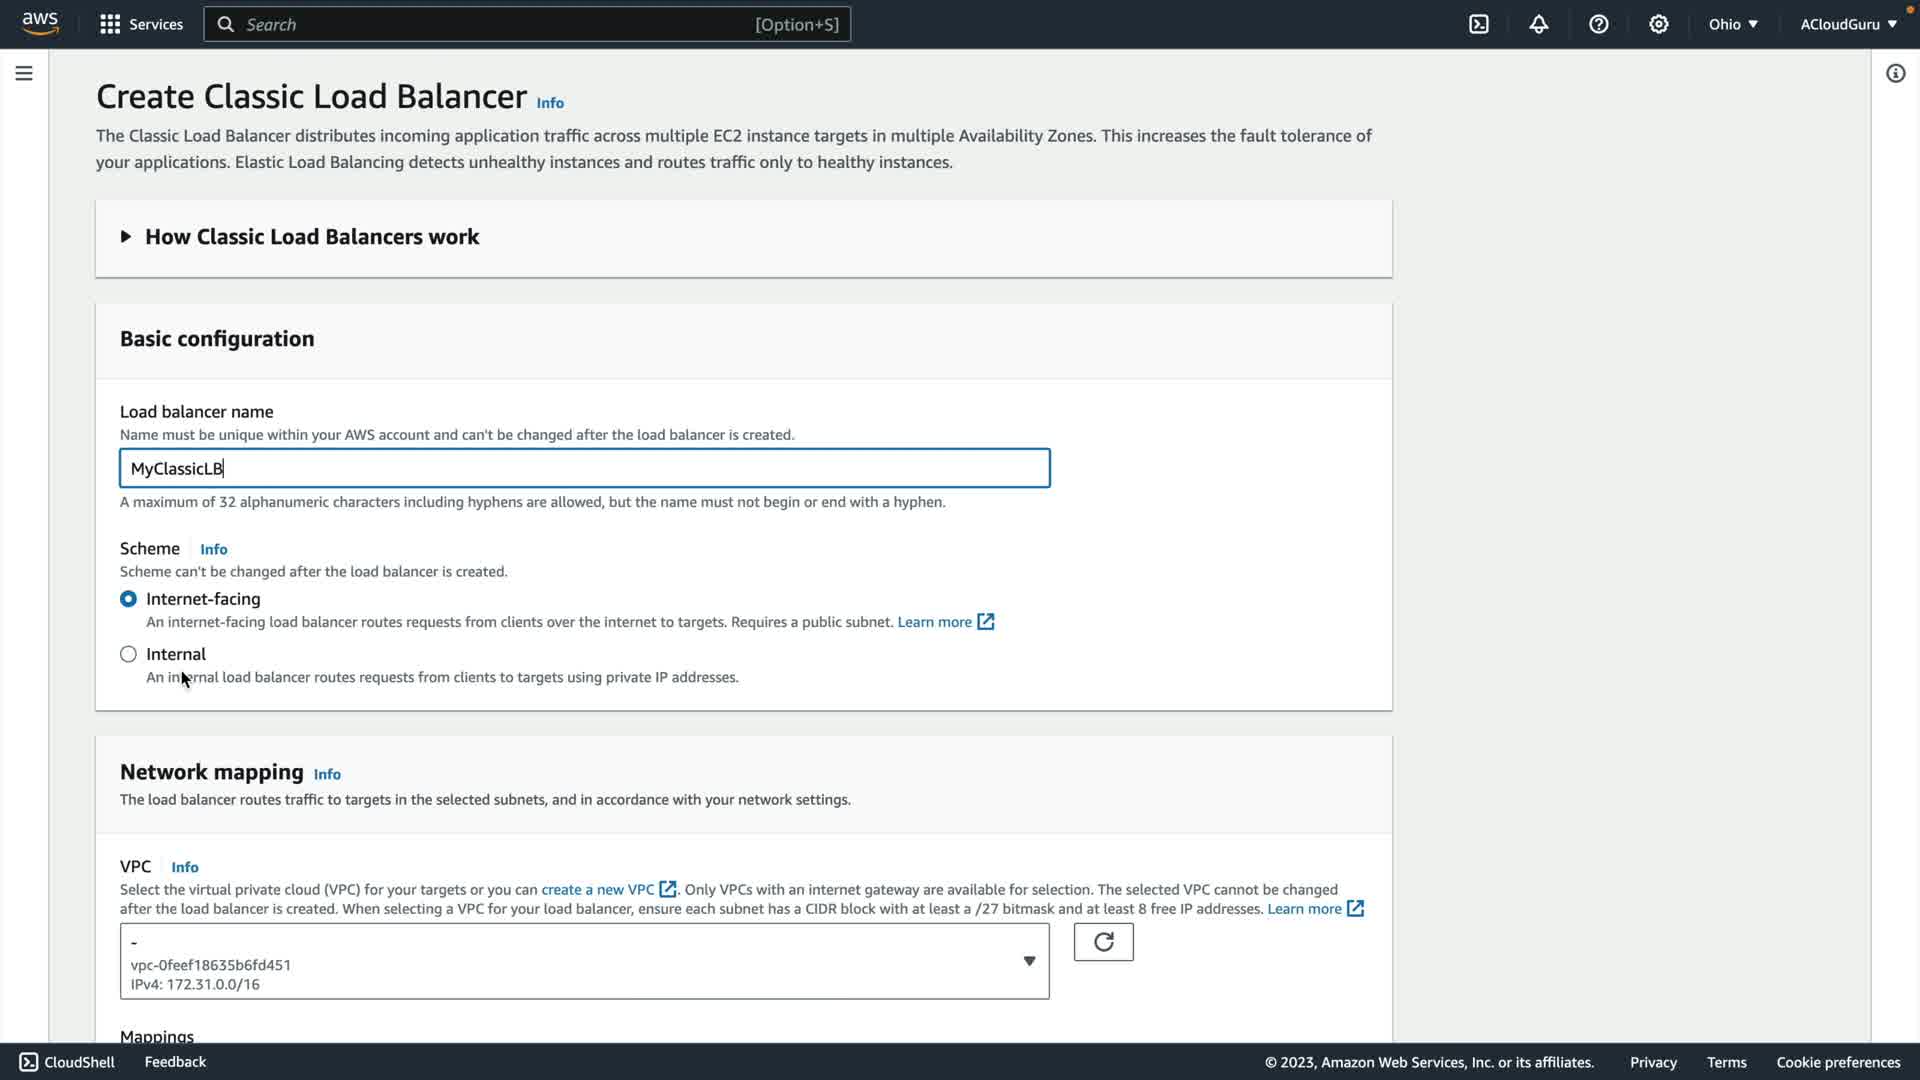Click the AWS logo home icon

coord(40,24)
